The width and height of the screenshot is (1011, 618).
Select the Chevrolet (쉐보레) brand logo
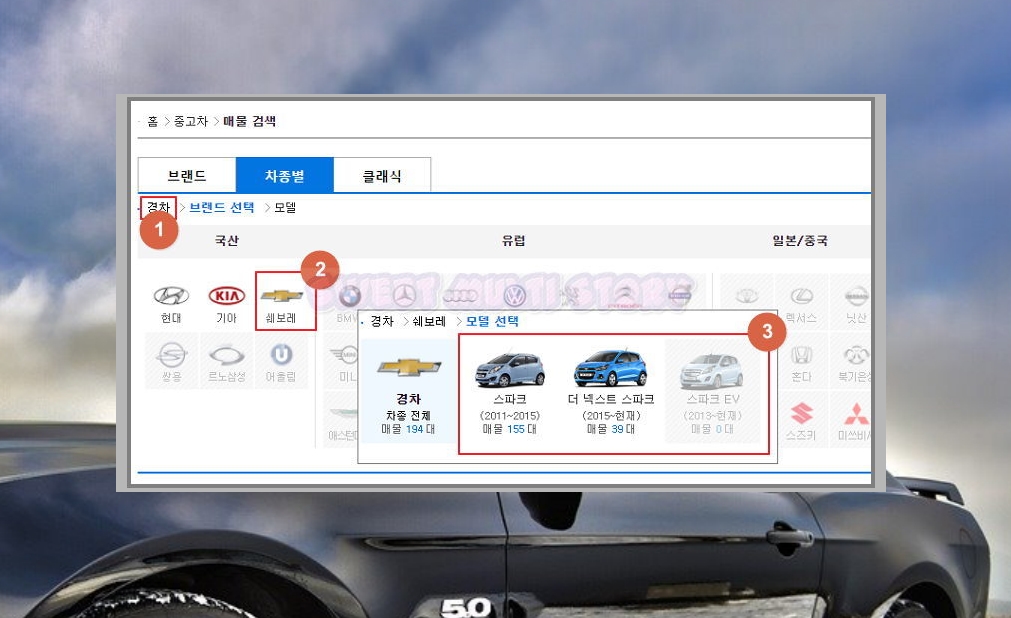282,296
